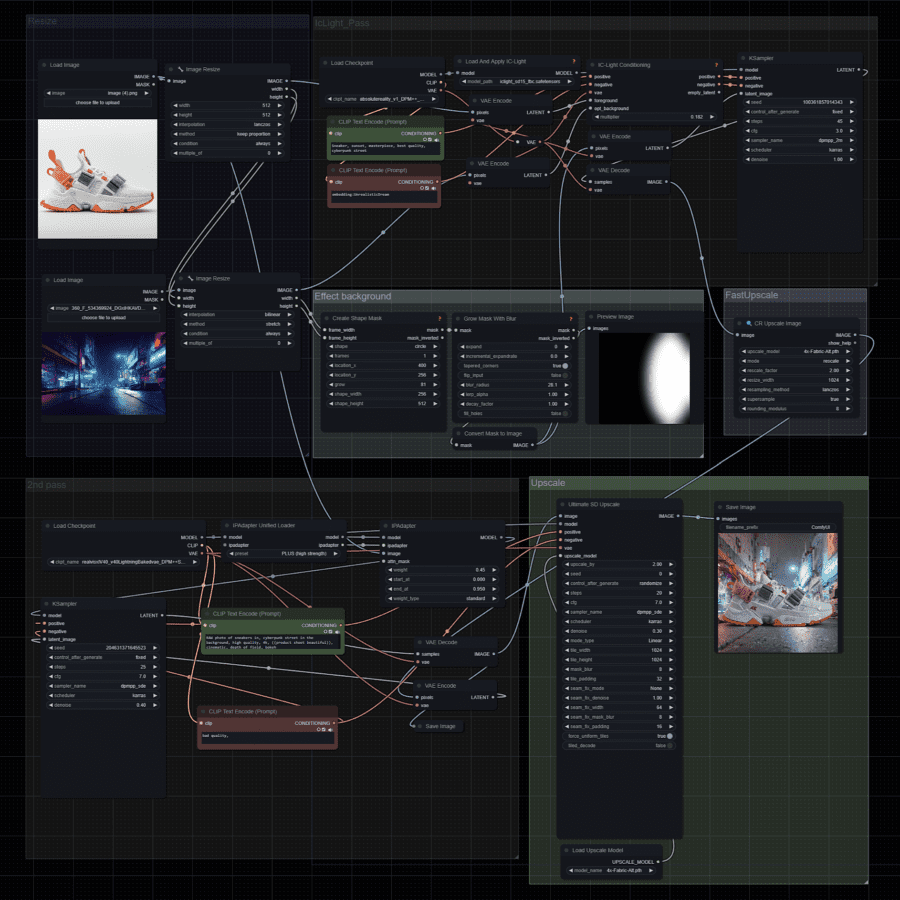The image size is (900, 900).
Task: Collapse the Ultimate SD Upscale node via its header dot
Action: click(562, 504)
